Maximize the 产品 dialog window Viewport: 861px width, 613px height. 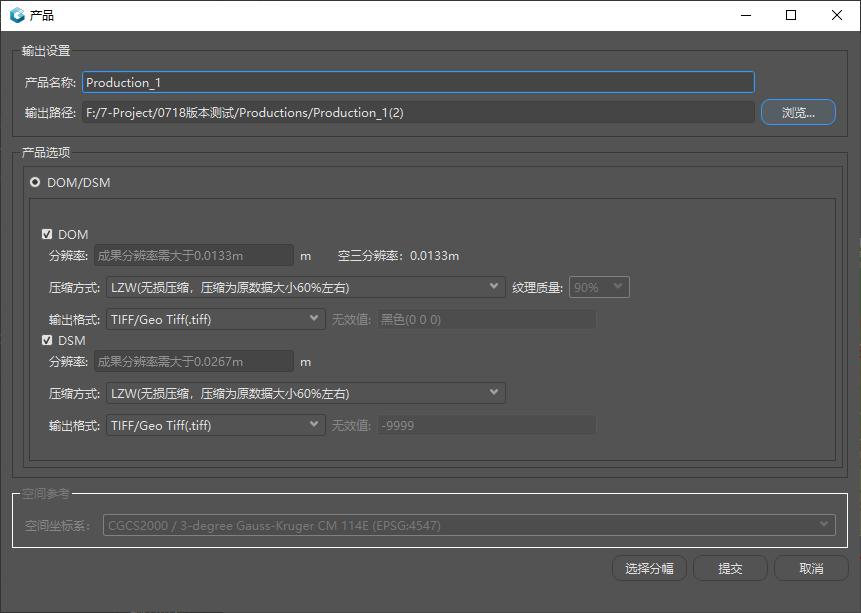coord(791,15)
